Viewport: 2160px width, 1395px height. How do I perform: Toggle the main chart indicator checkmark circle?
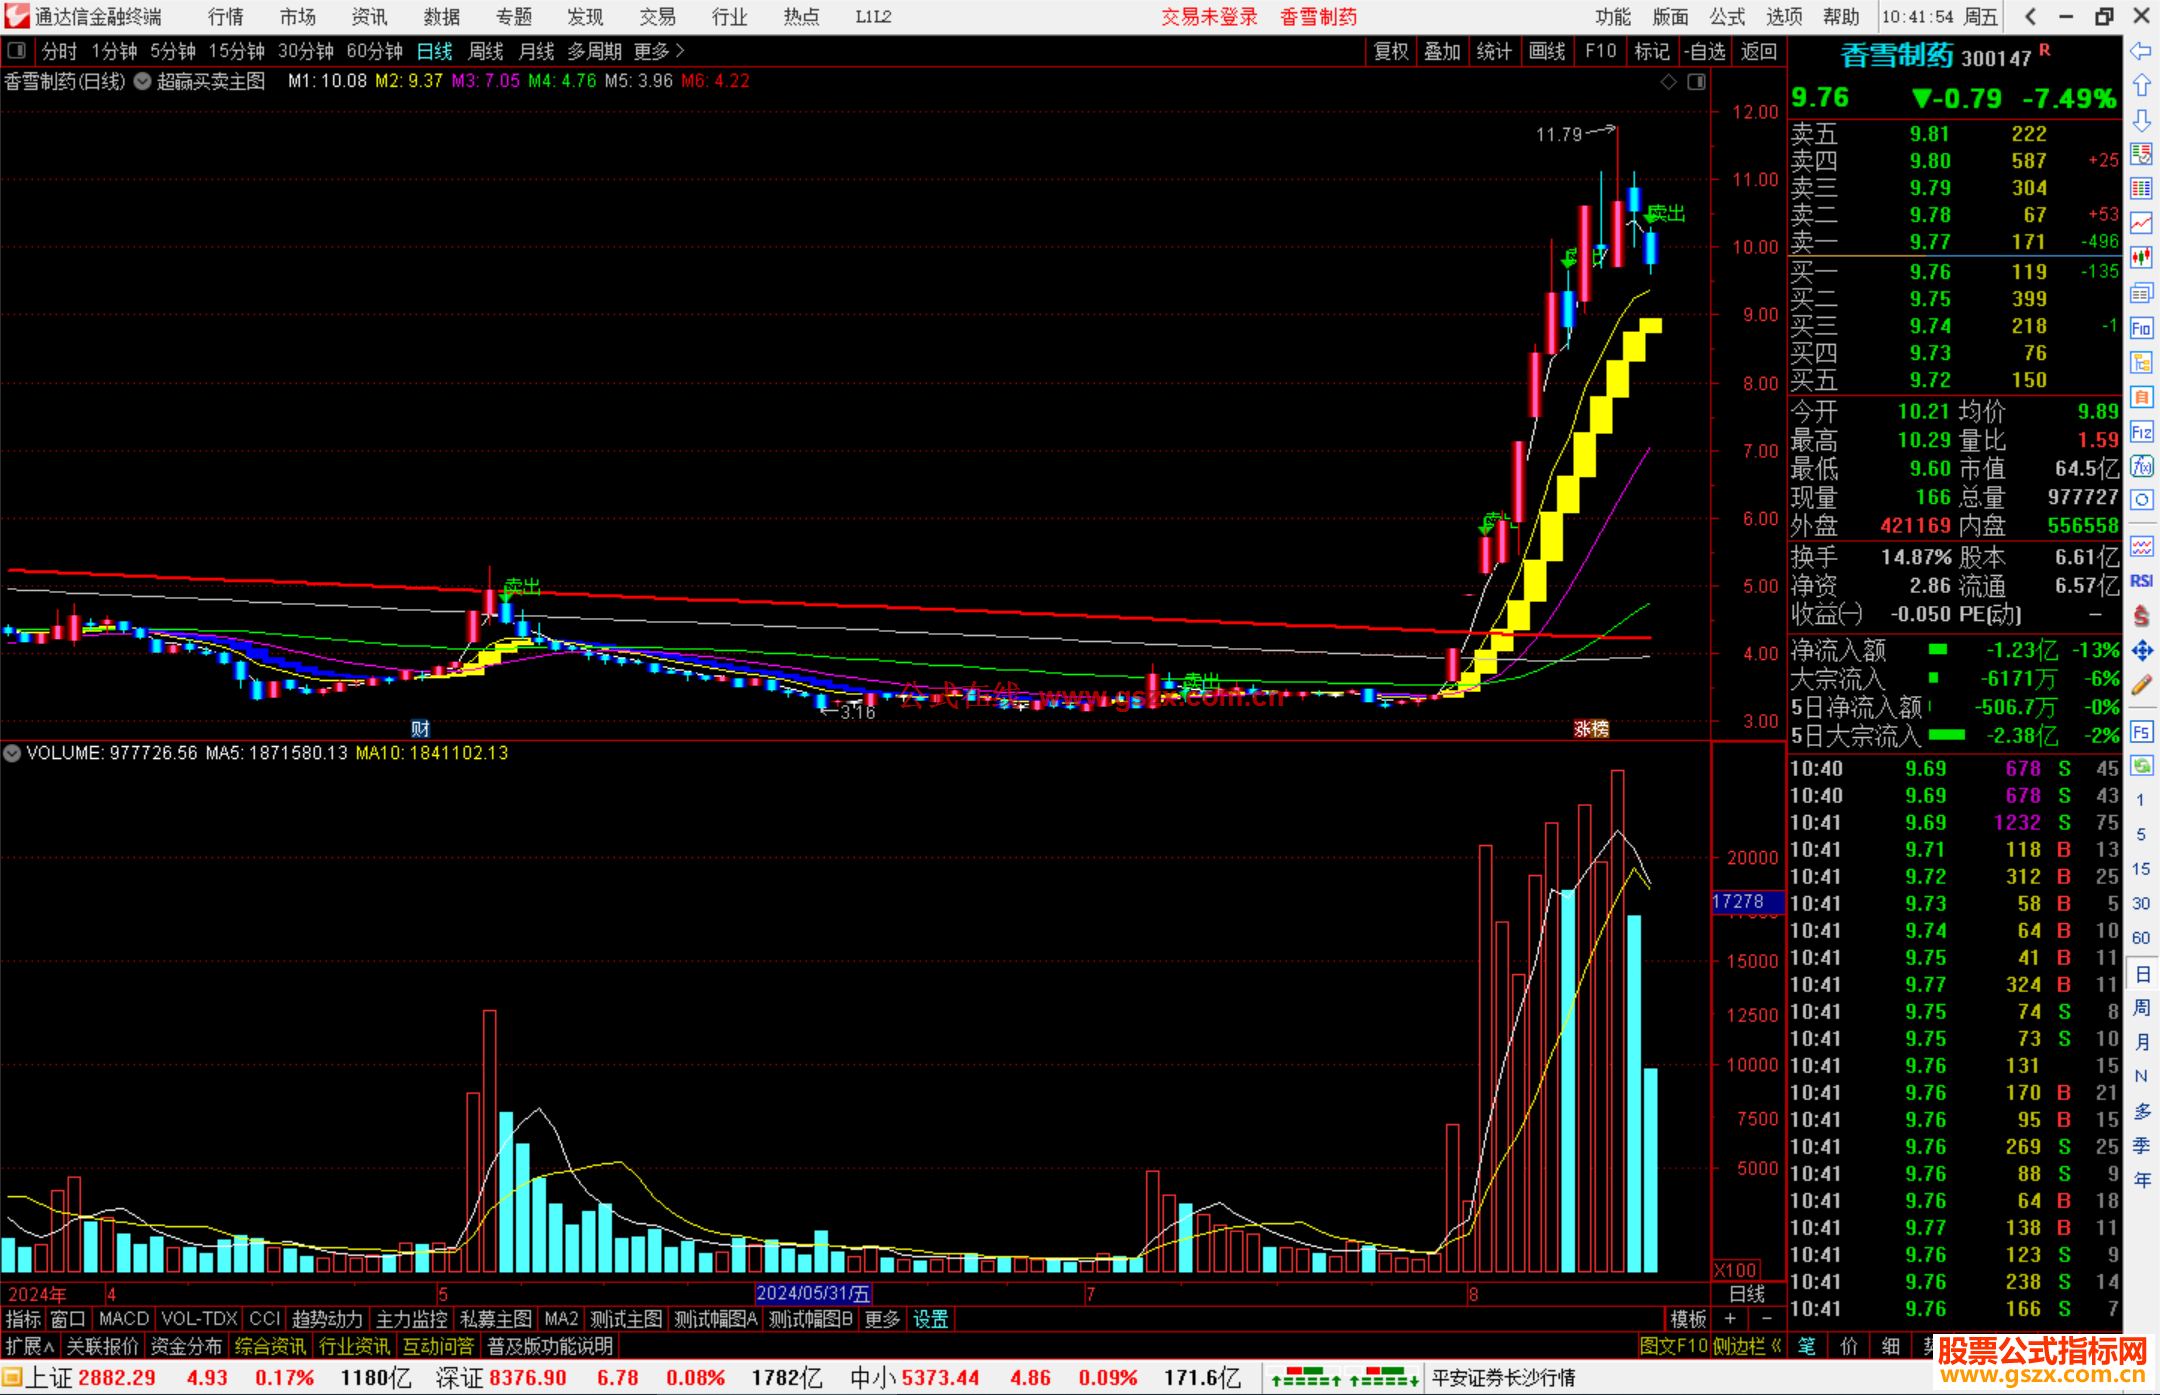143,81
